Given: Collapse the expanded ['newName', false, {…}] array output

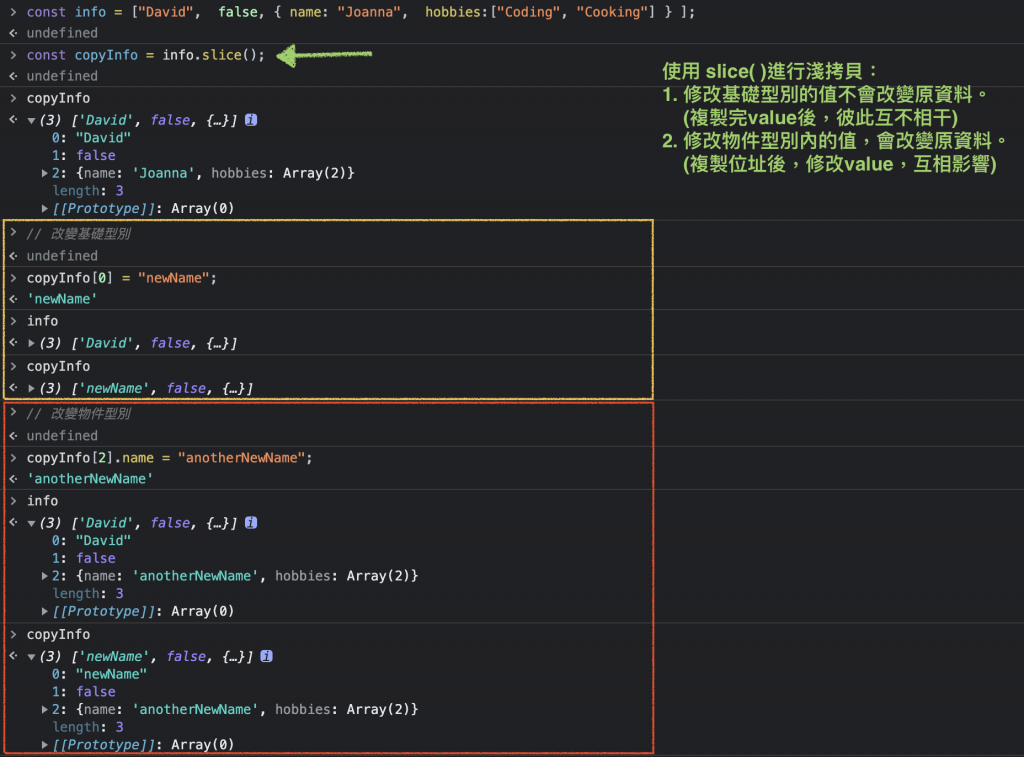Looking at the screenshot, I should pos(31,657).
